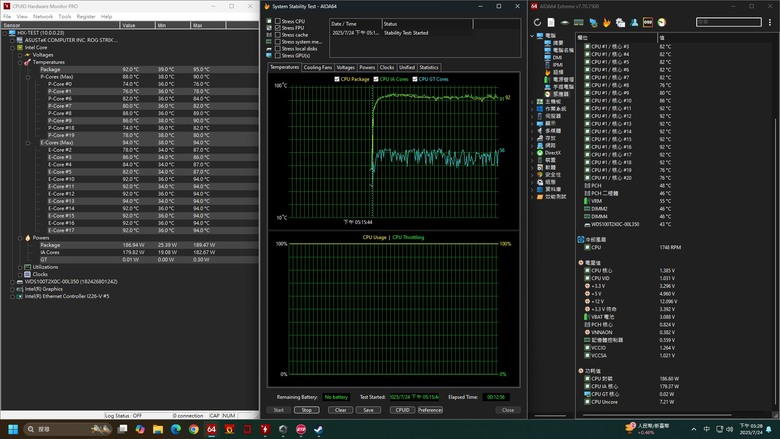Open the three-dot menu in AIDA64 Extreme
The width and height of the screenshot is (780, 439).
[x=770, y=22]
